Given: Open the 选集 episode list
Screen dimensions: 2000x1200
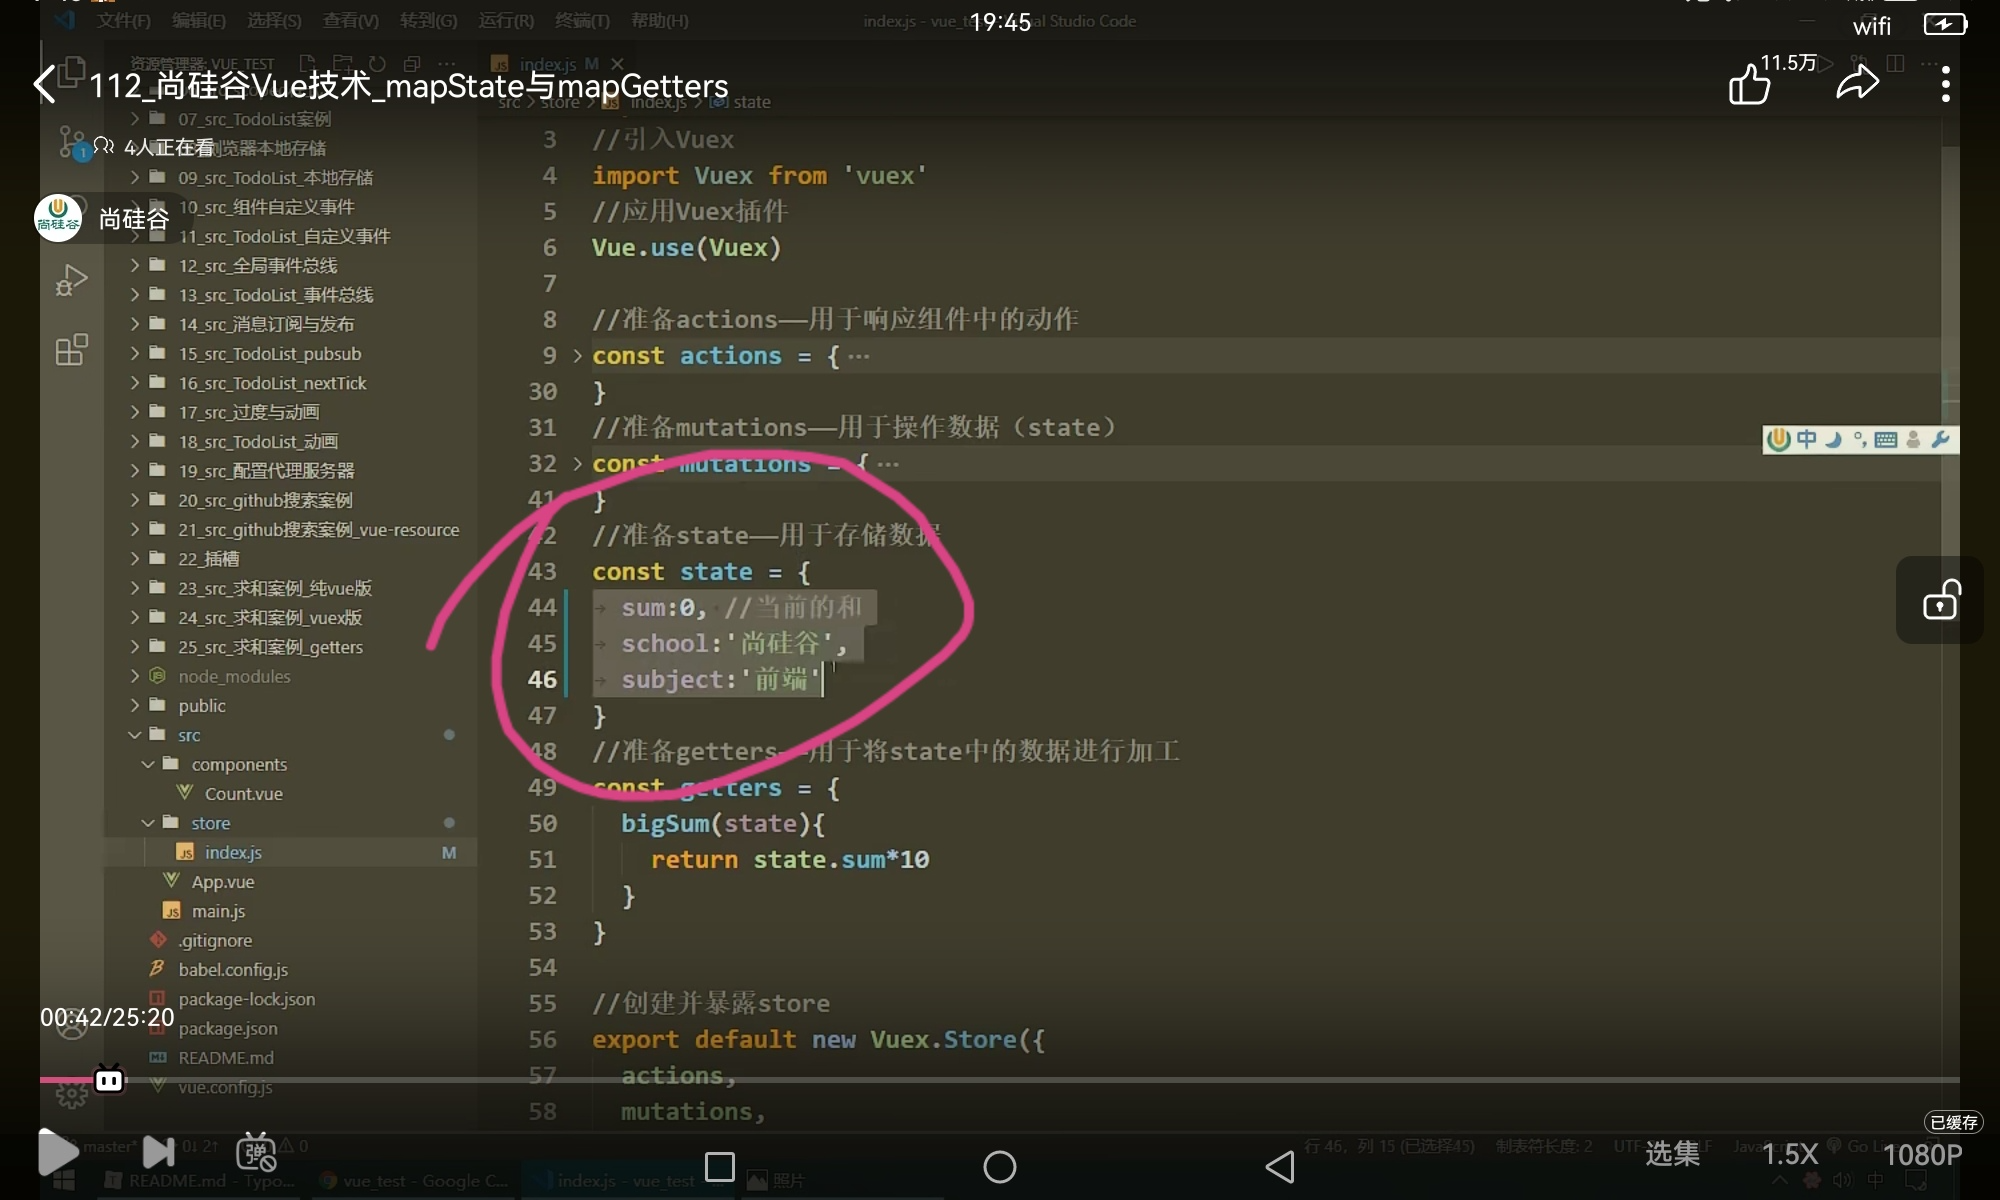Looking at the screenshot, I should (x=1672, y=1154).
